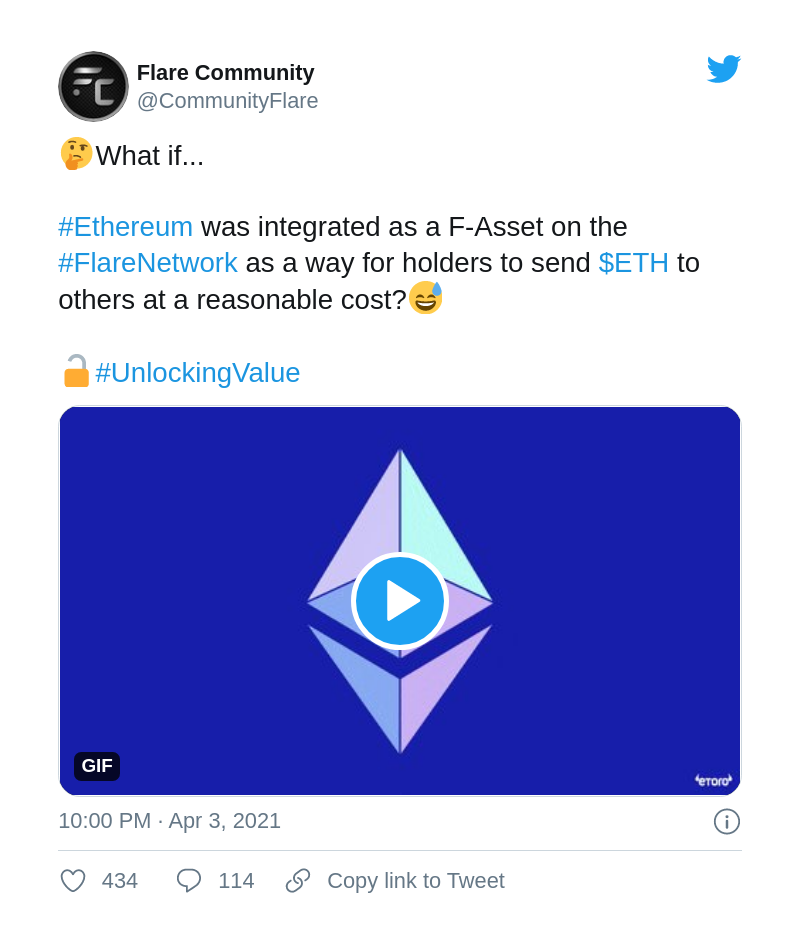Open replies with the comment bubble icon

(x=189, y=881)
